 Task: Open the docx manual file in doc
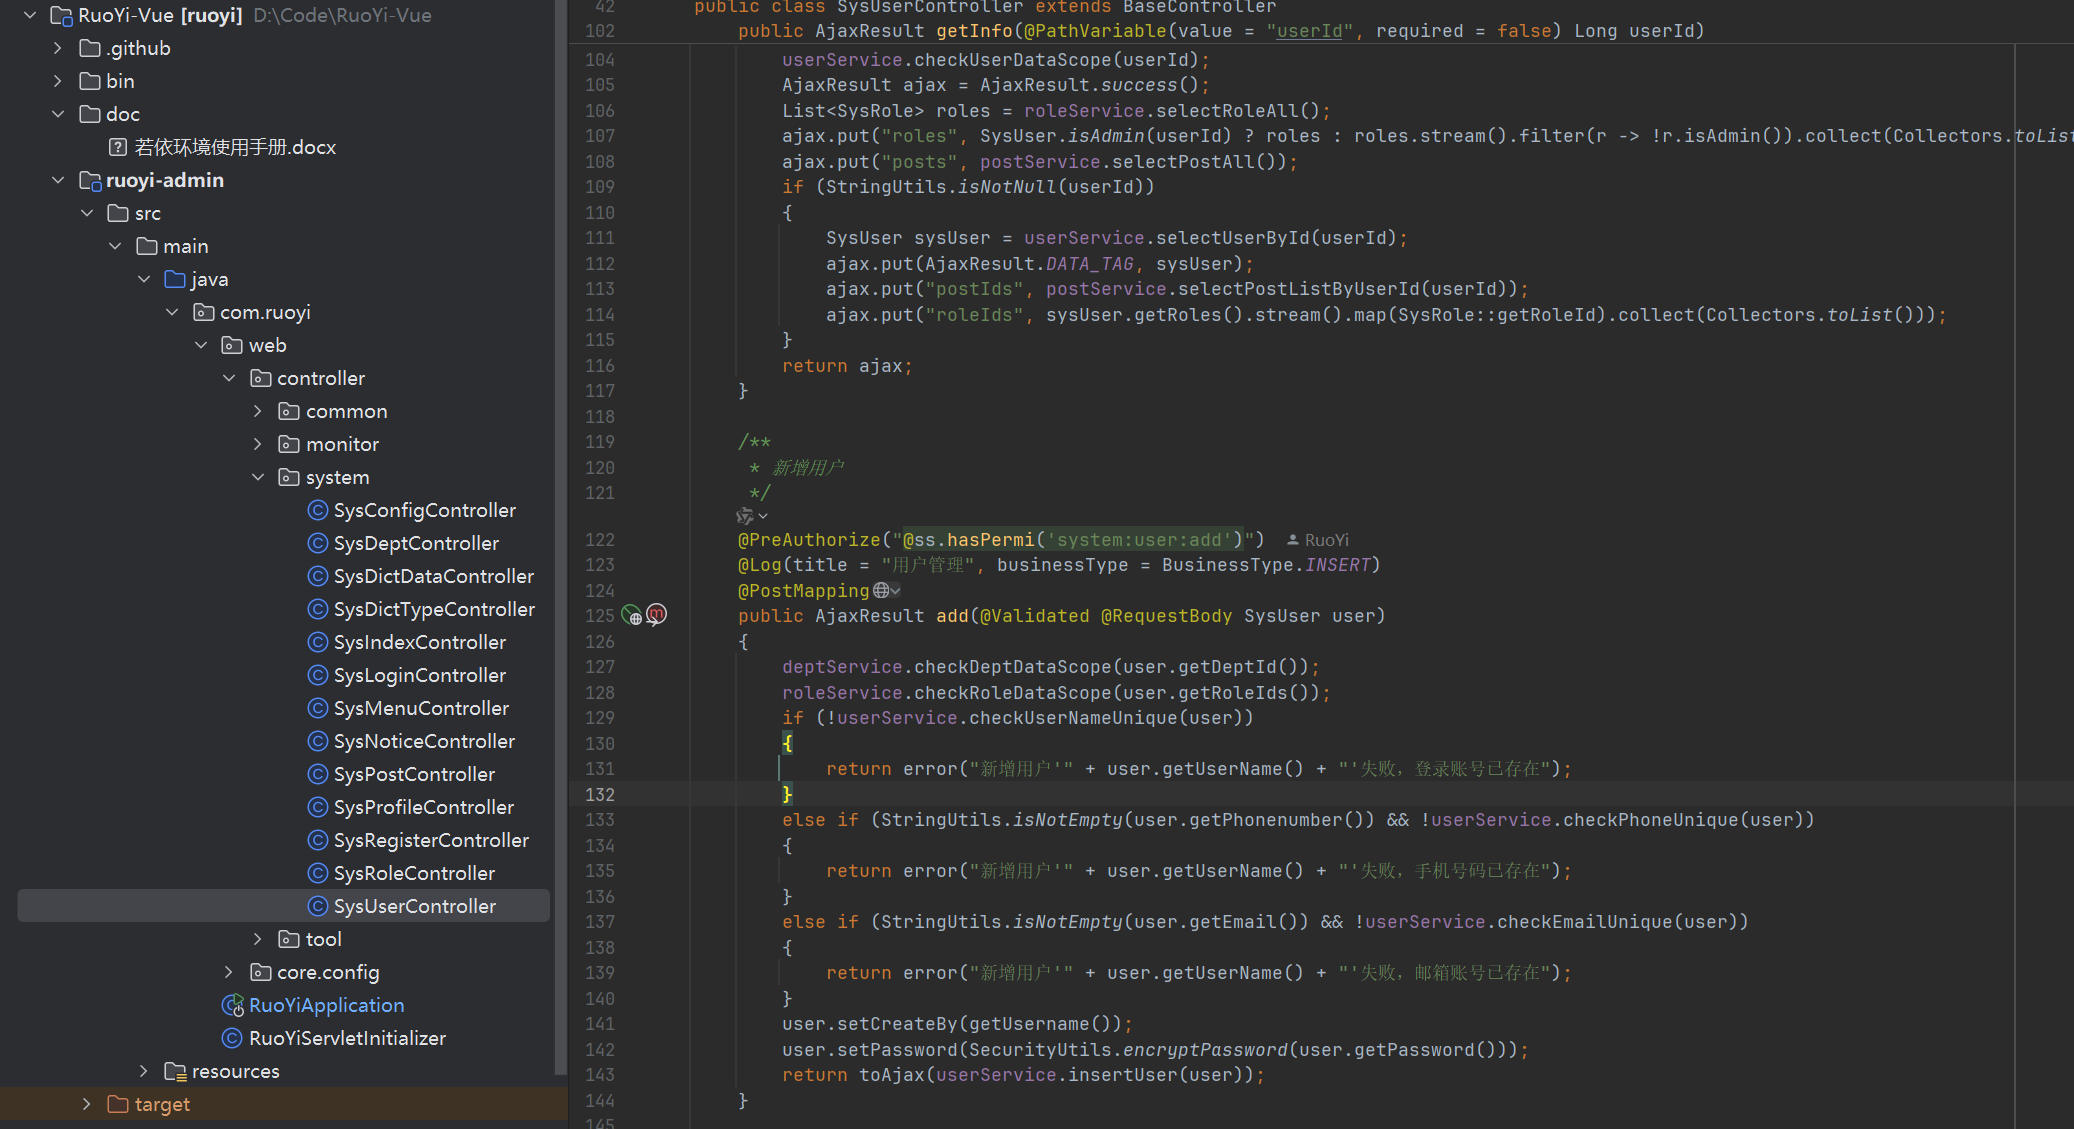tap(235, 147)
